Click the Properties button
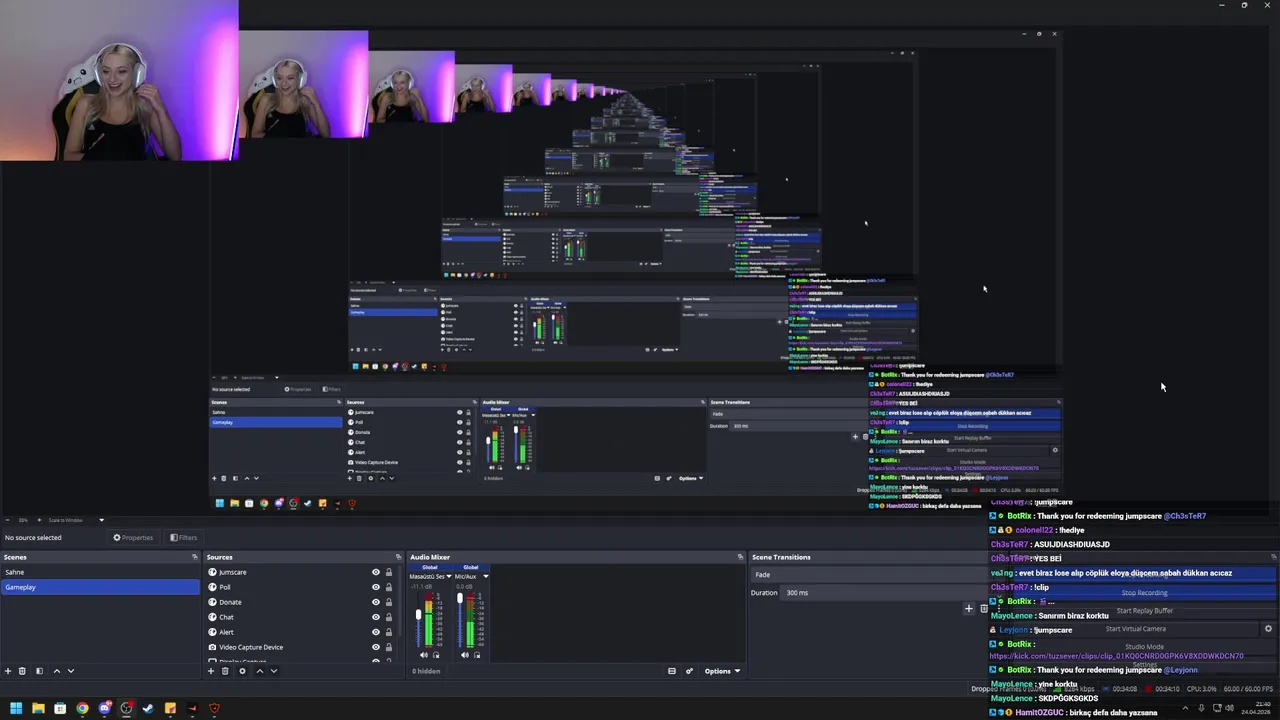This screenshot has height=720, width=1280. (133, 537)
